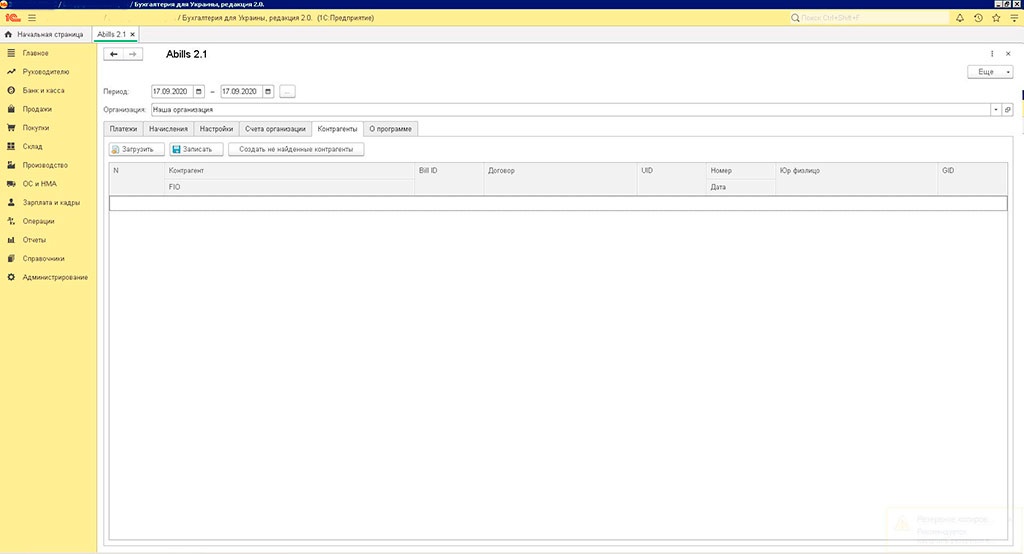This screenshot has height=554, width=1024.
Task: Switch to the Настройки tab
Action: [216, 129]
